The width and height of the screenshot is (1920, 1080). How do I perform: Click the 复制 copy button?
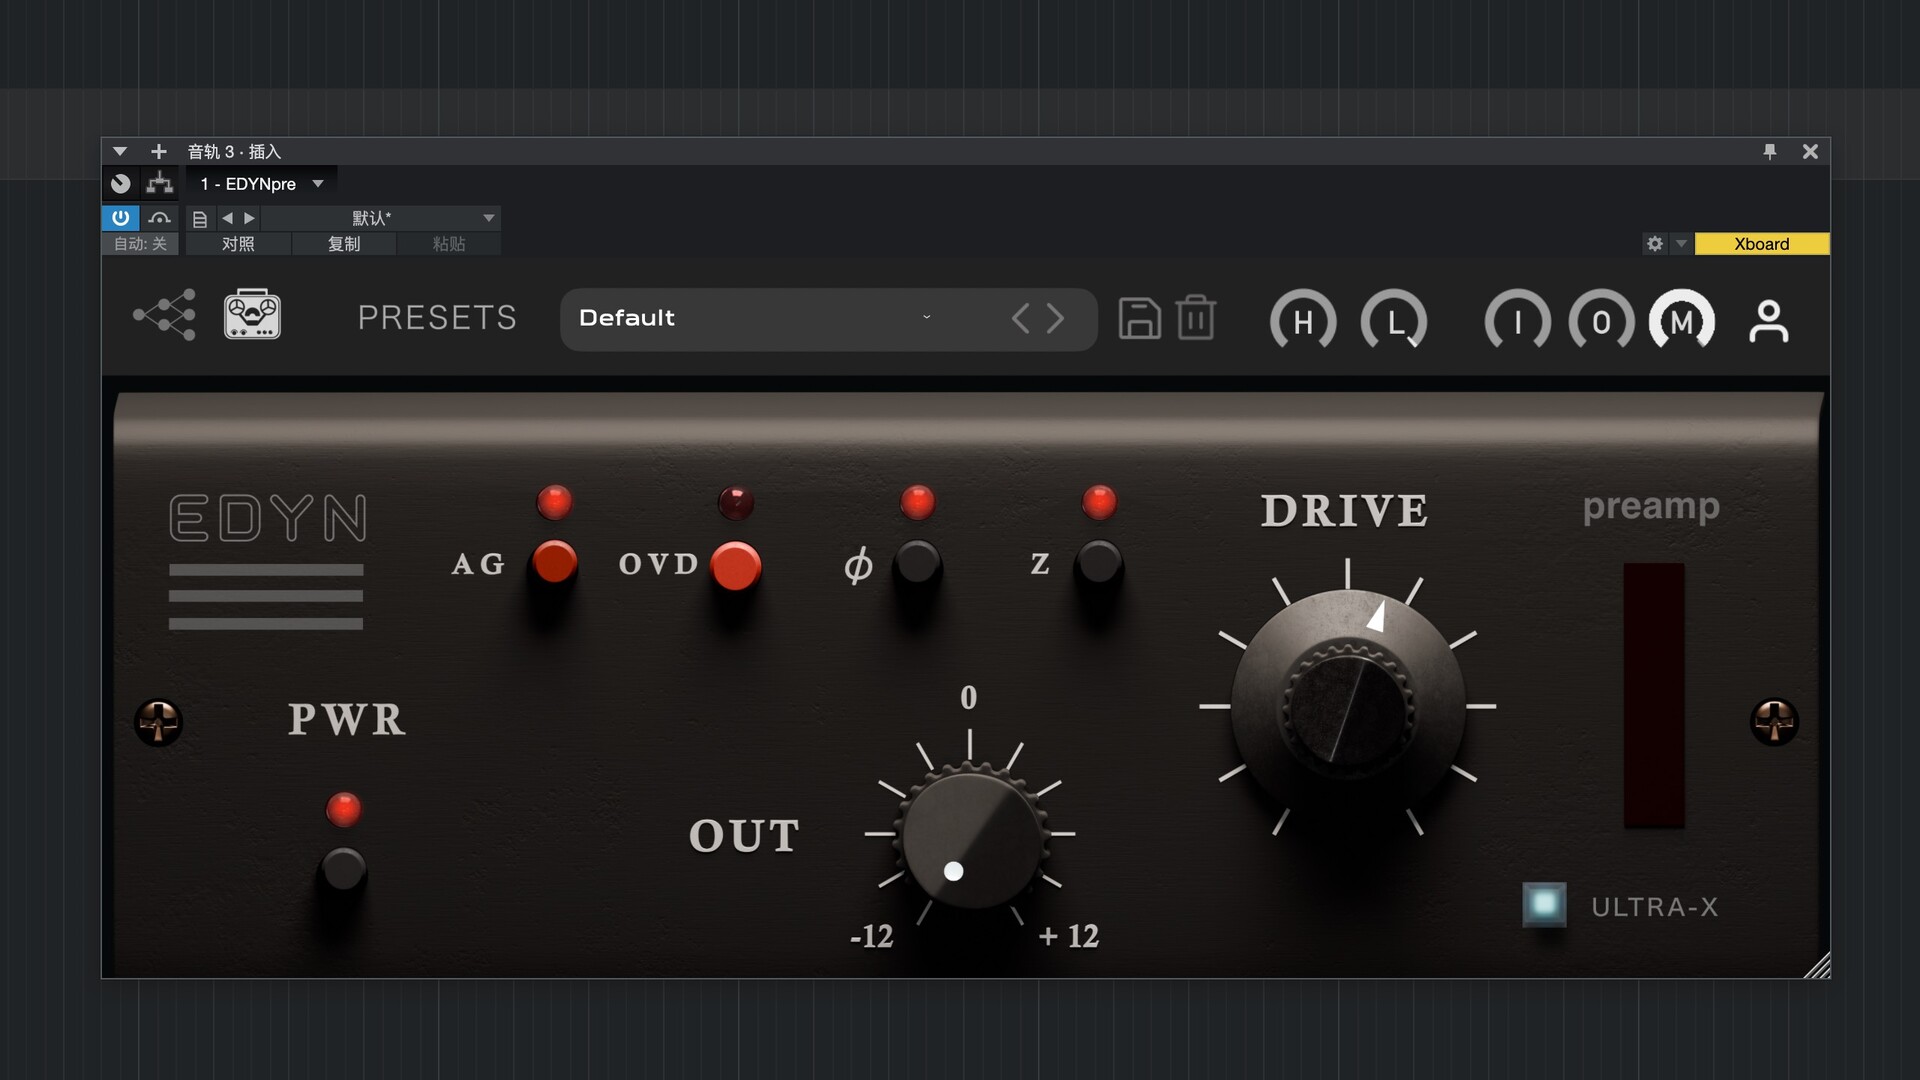pos(344,244)
